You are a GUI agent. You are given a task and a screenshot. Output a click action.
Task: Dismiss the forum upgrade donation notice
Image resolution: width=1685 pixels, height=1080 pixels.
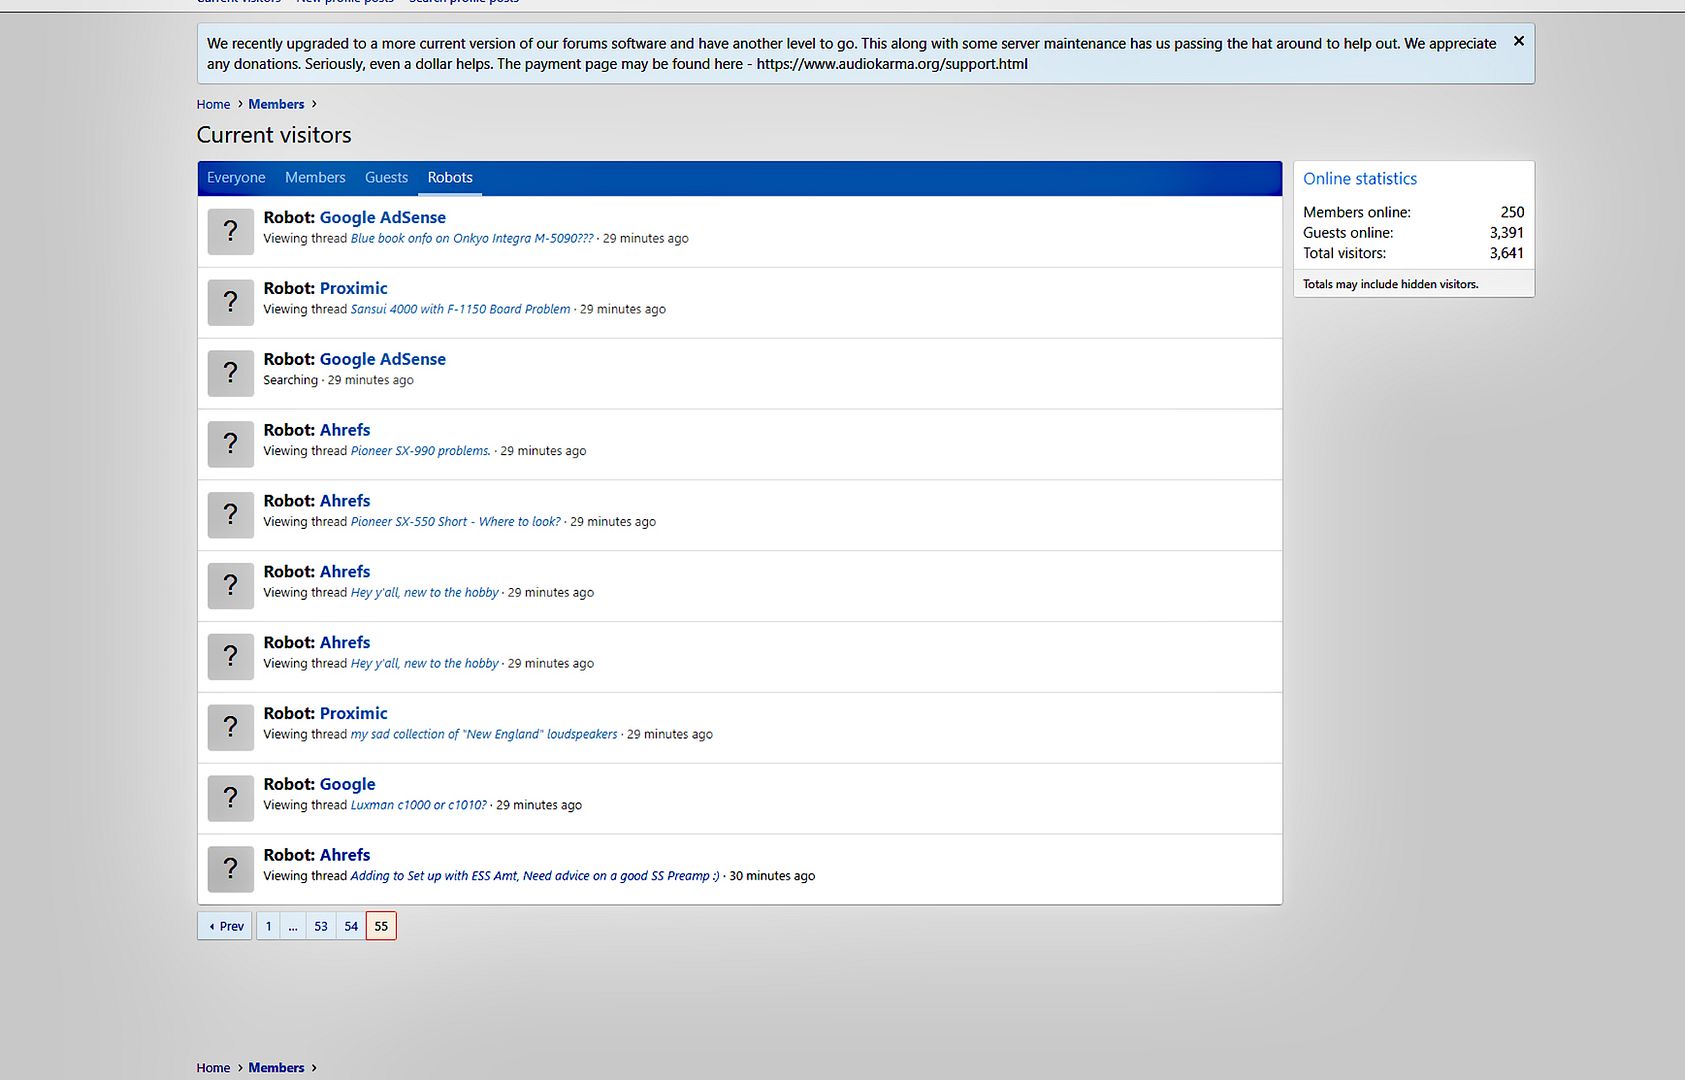click(1518, 41)
